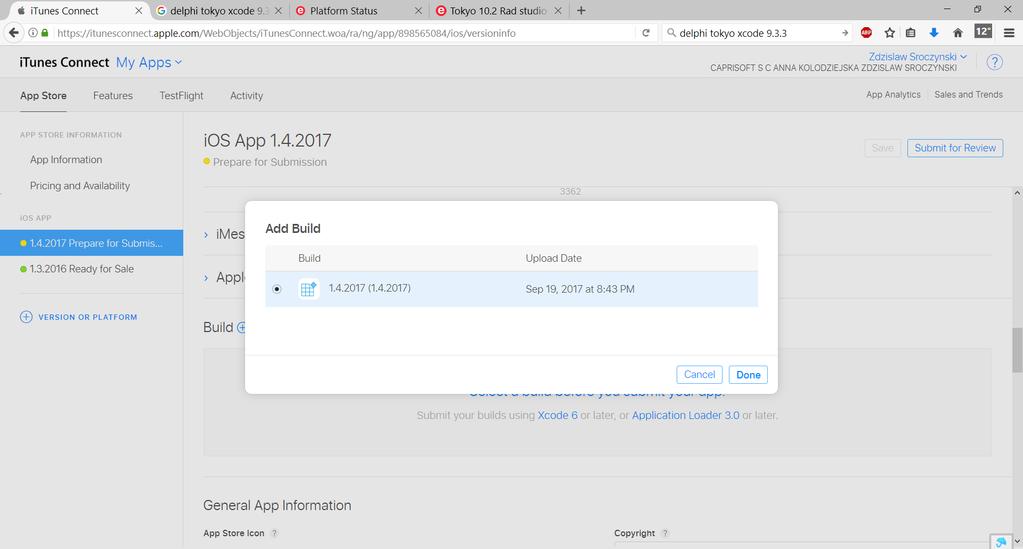Open the Application Loader 3.0 link
This screenshot has height=549, width=1023.
tap(686, 415)
